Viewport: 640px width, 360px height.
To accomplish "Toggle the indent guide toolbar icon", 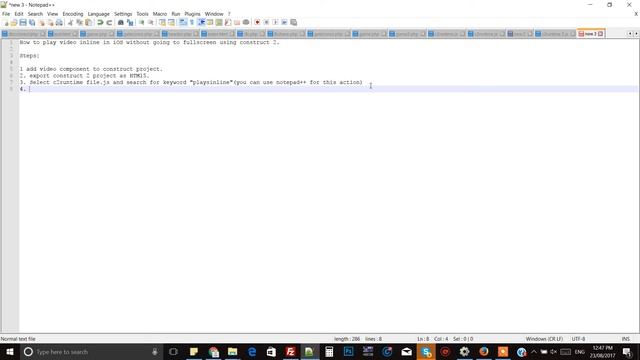I will coord(201,22).
